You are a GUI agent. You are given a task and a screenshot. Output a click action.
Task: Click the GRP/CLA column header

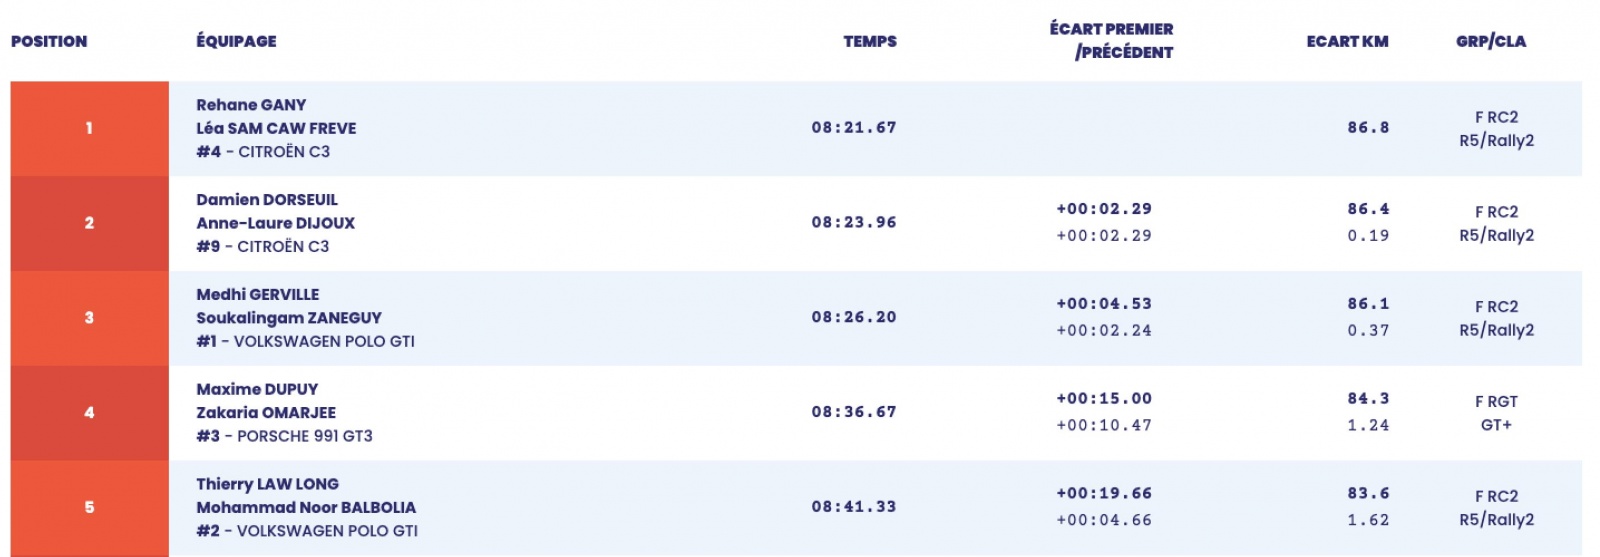pyautogui.click(x=1490, y=41)
